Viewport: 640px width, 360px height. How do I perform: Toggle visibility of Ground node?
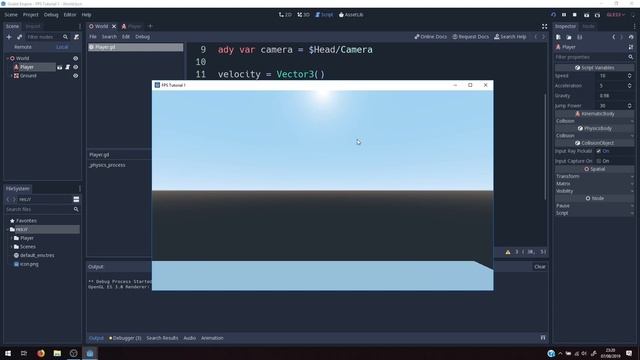pos(76,76)
